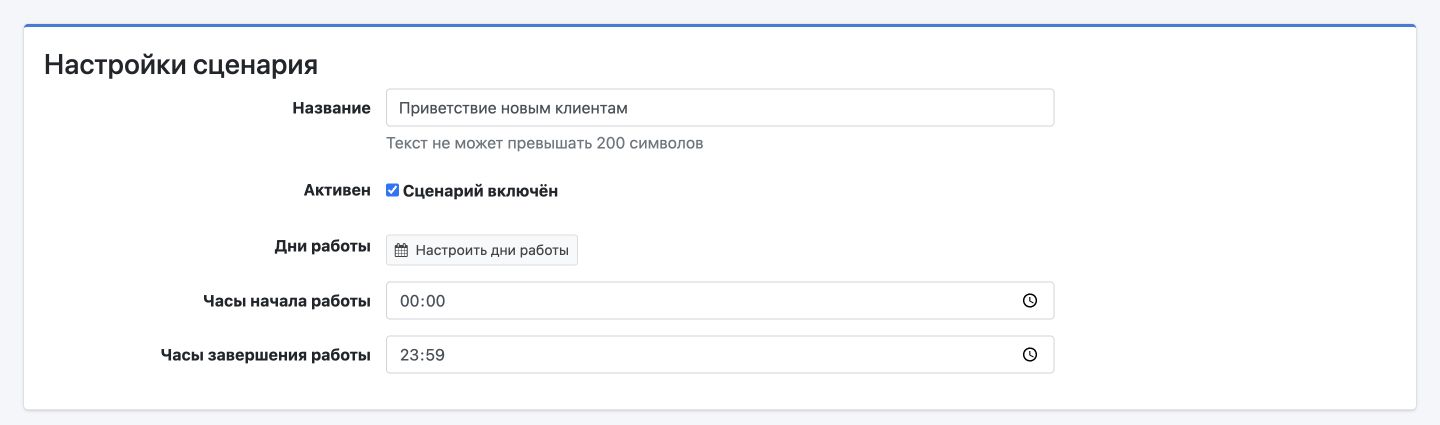Click the "Активен" label
This screenshot has height=425, width=1440.
pyautogui.click(x=337, y=191)
